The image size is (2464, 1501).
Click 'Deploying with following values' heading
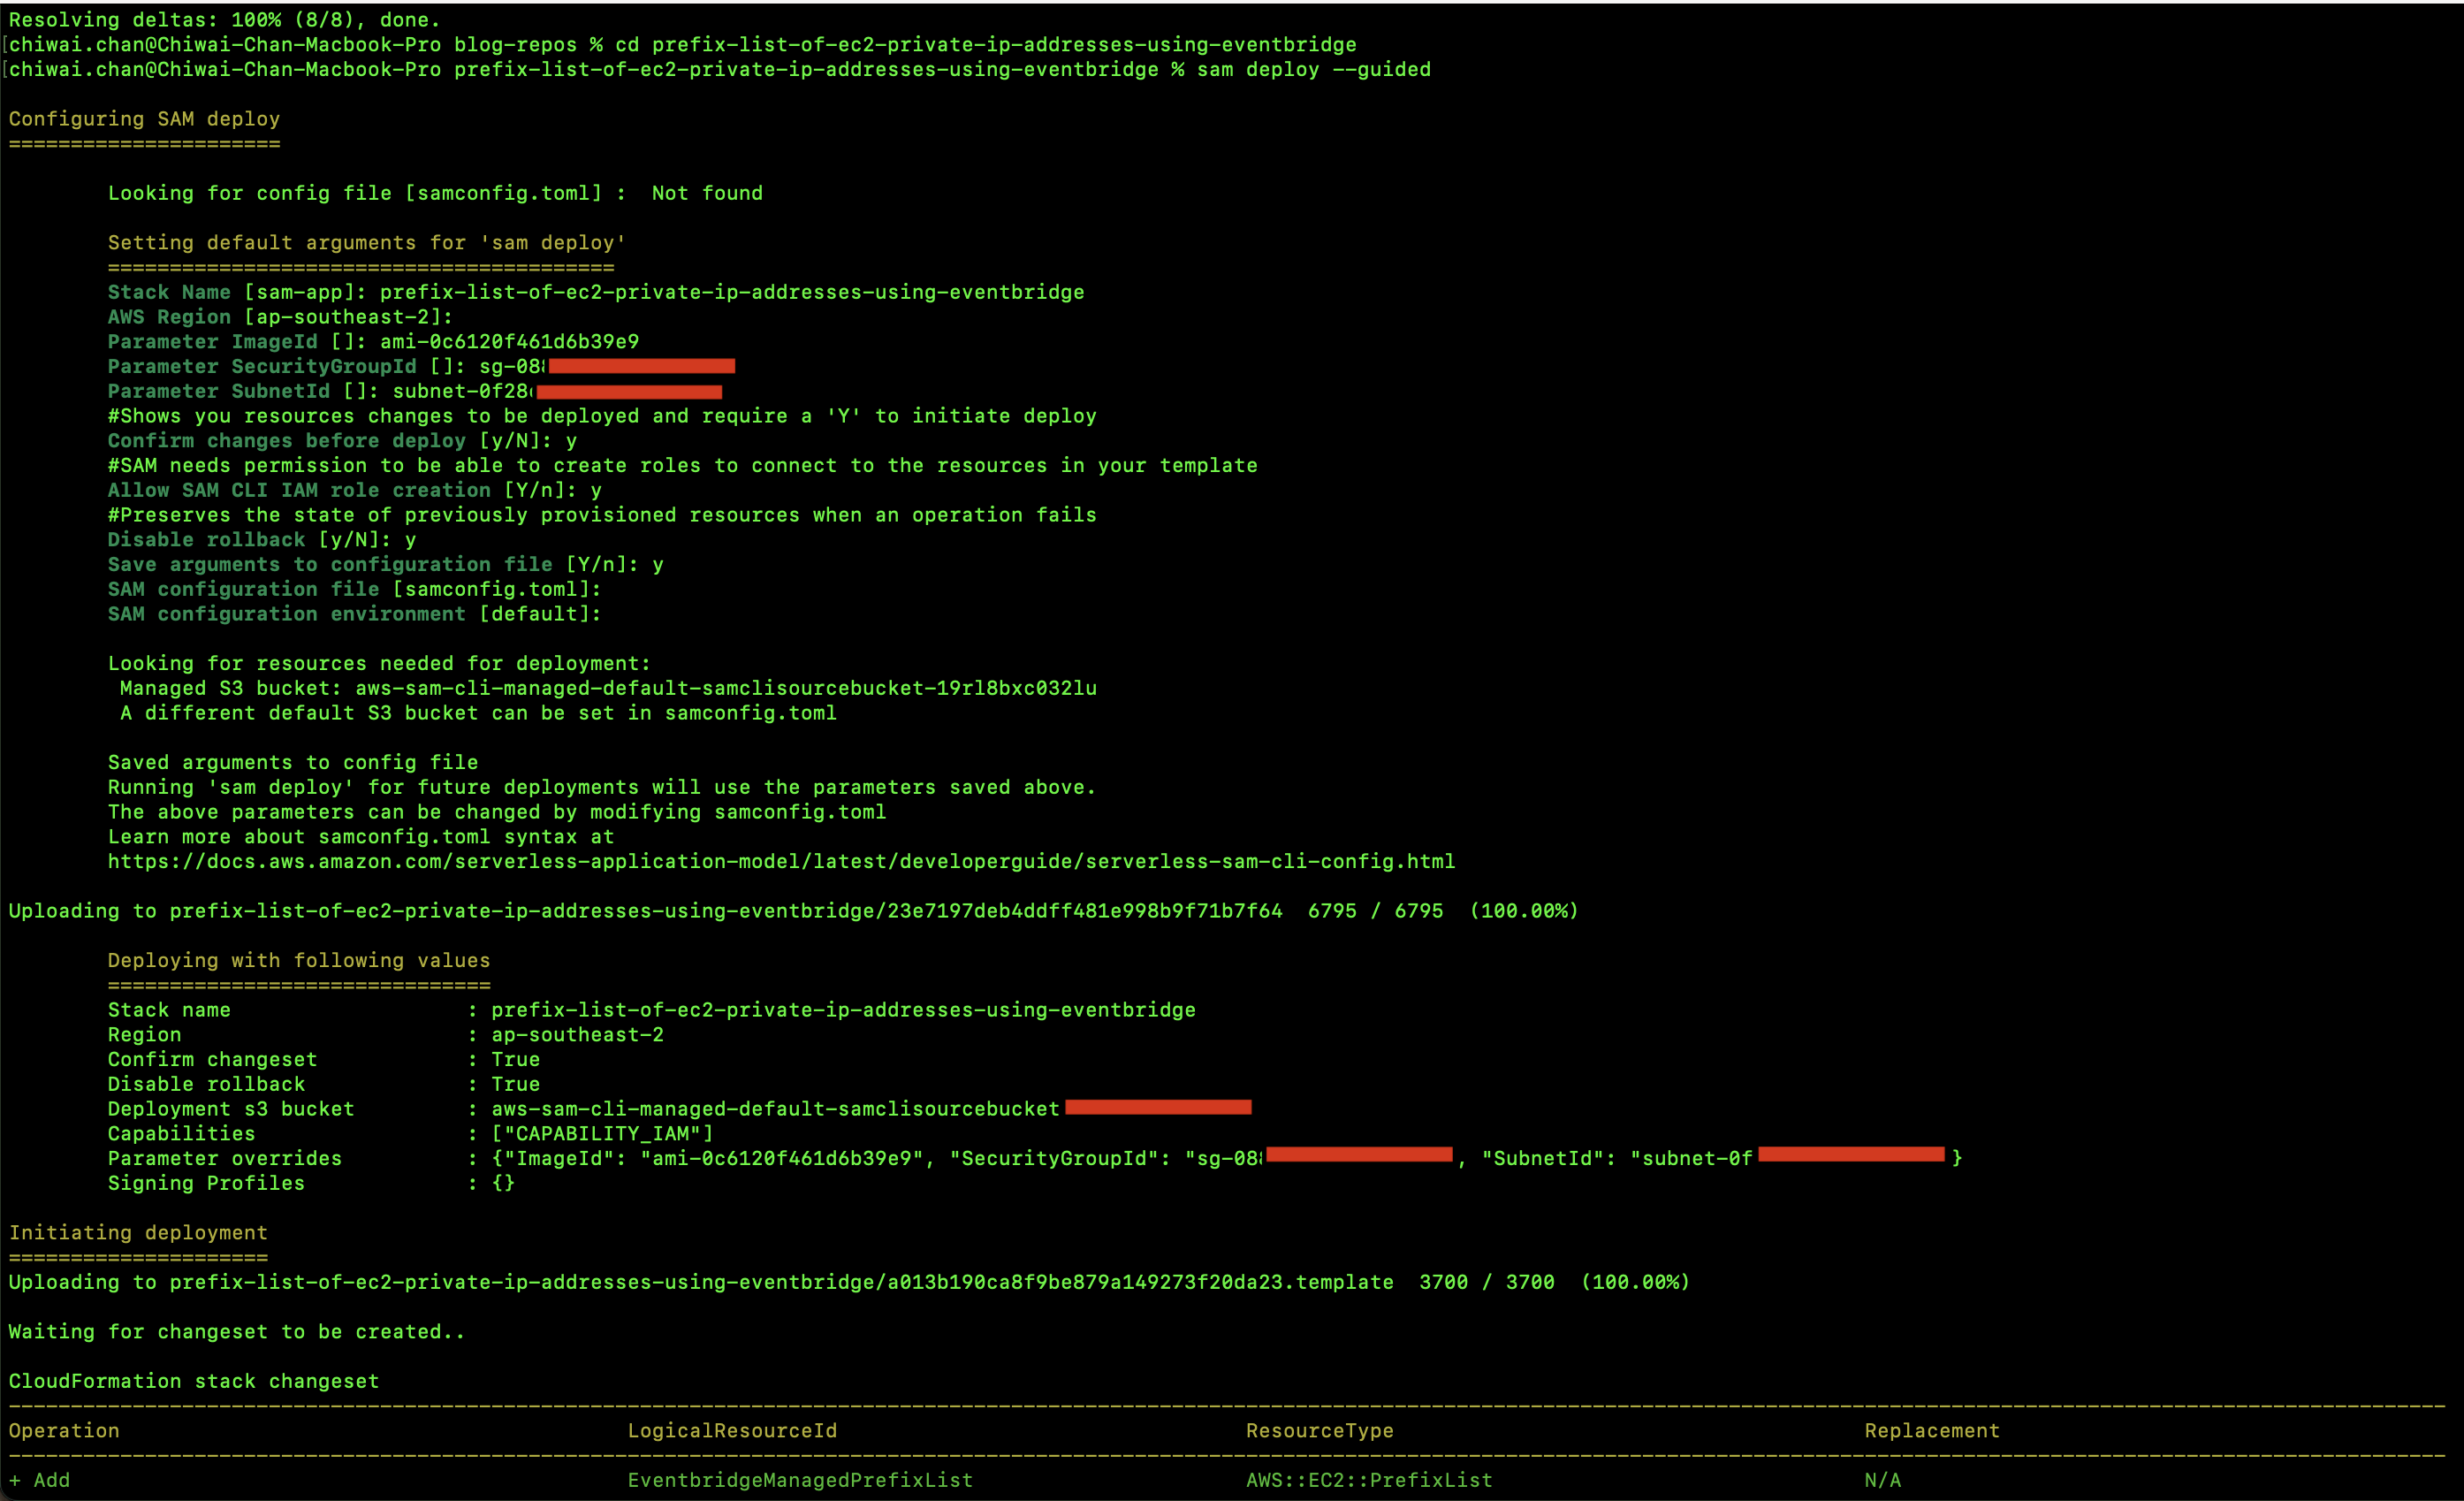point(299,960)
